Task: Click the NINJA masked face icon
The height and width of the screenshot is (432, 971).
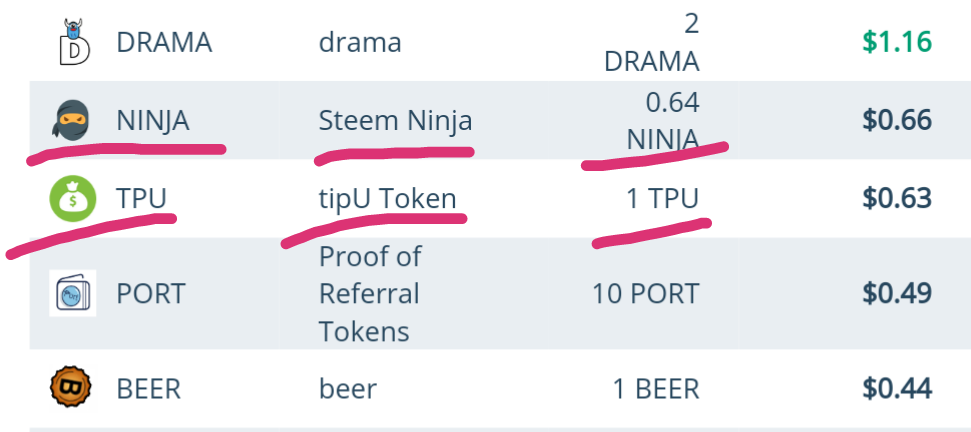Action: (72, 121)
